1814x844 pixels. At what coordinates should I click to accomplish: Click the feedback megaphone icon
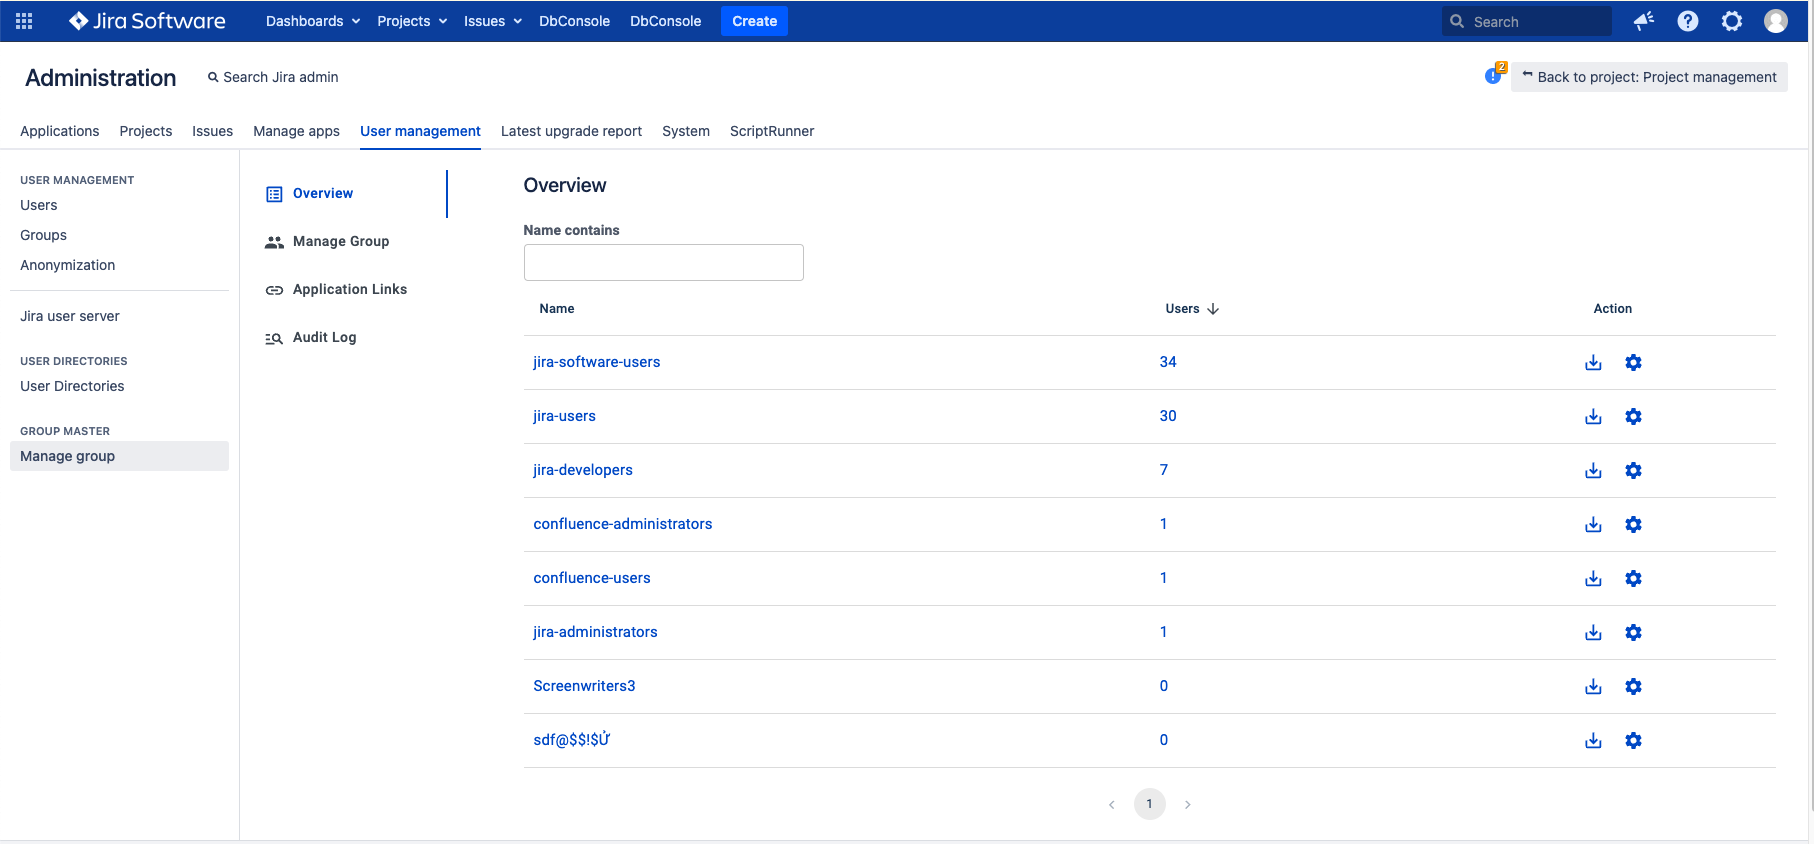click(x=1643, y=21)
